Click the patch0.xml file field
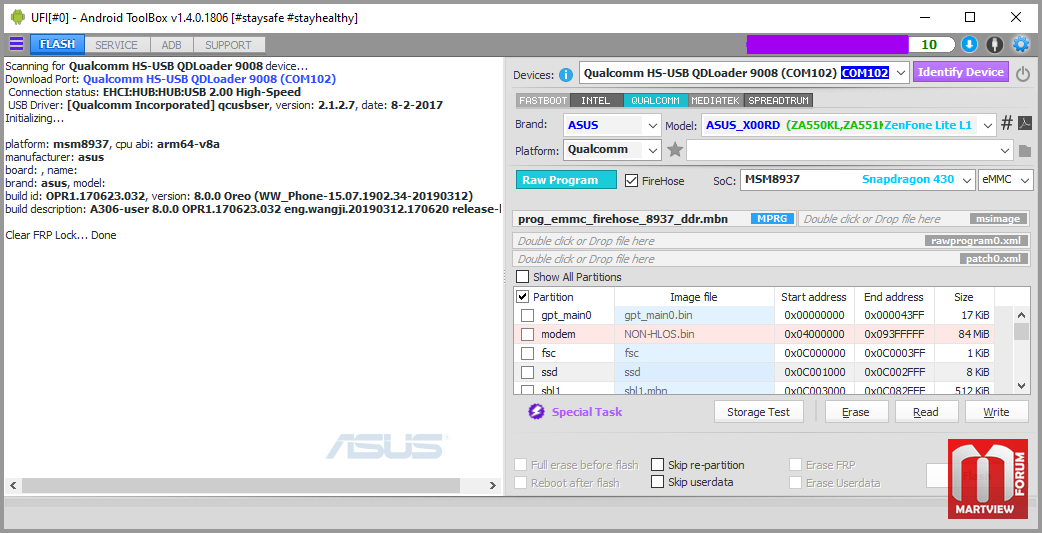Screen dimensions: 1042x533 point(772,259)
